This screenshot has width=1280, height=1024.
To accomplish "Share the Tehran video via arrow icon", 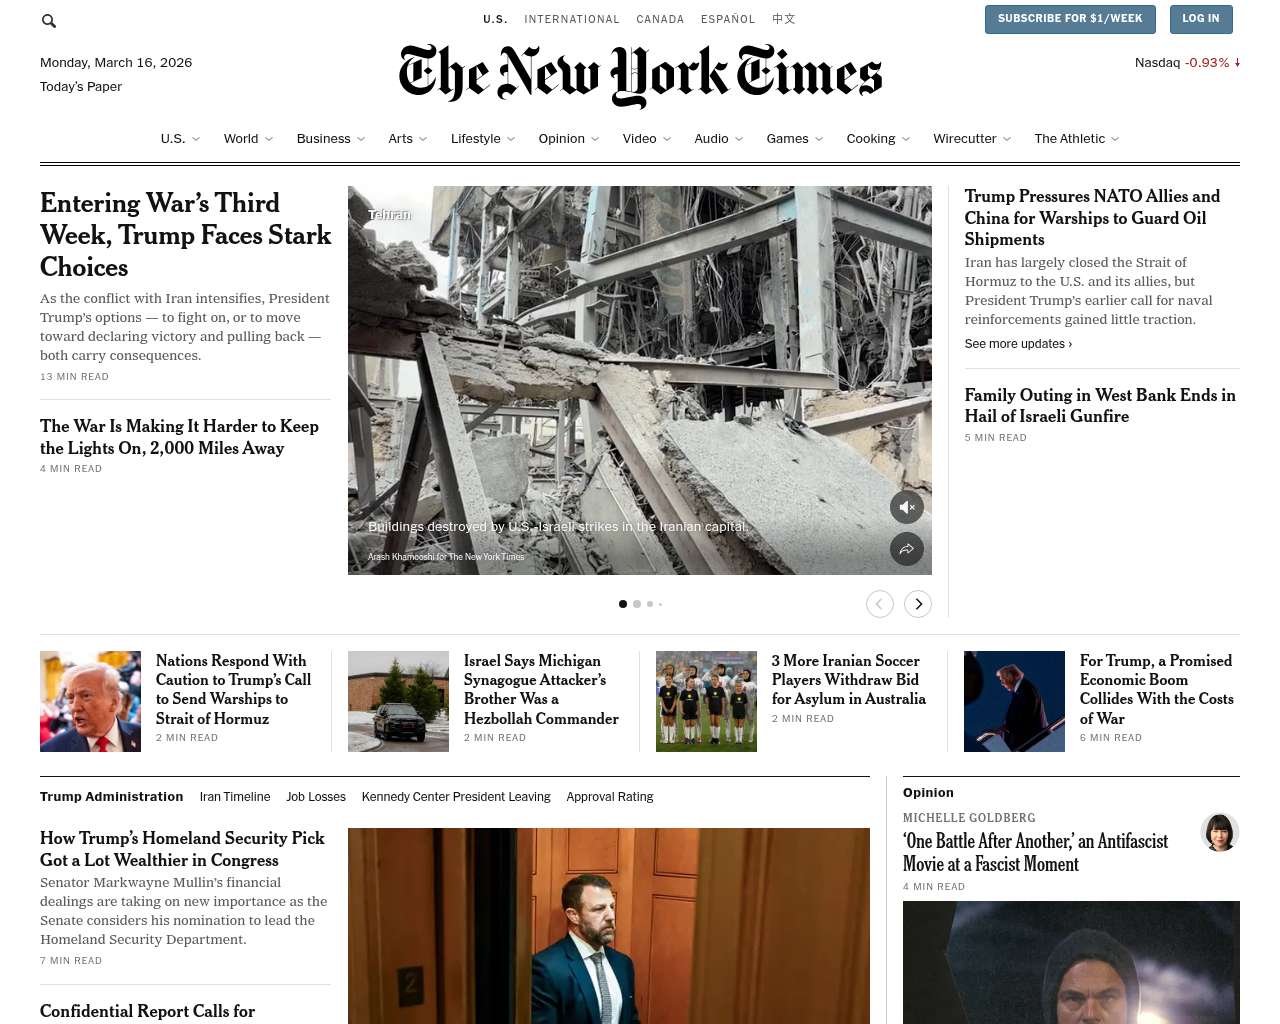I will (907, 549).
